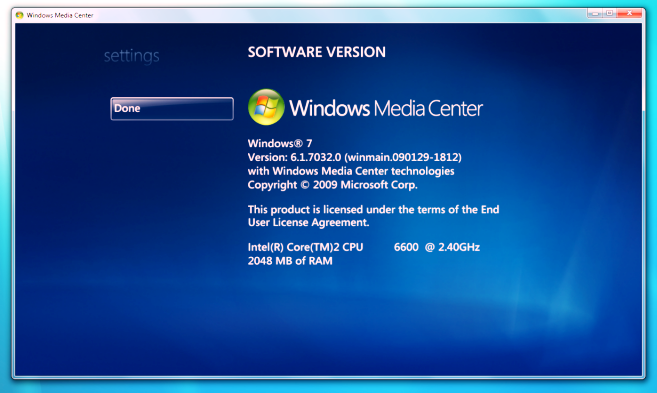Click 'Copyright © 2009 Microsoft Corp.' line
The width and height of the screenshot is (657, 393).
tap(333, 185)
